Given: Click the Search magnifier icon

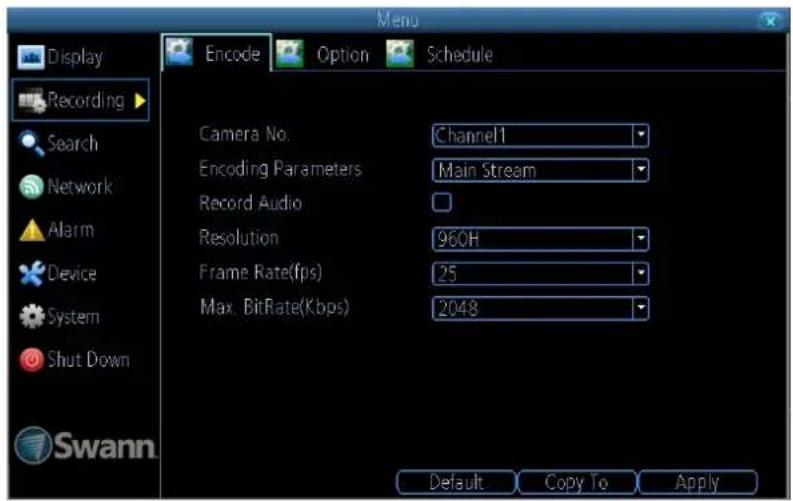Looking at the screenshot, I should pyautogui.click(x=31, y=144).
